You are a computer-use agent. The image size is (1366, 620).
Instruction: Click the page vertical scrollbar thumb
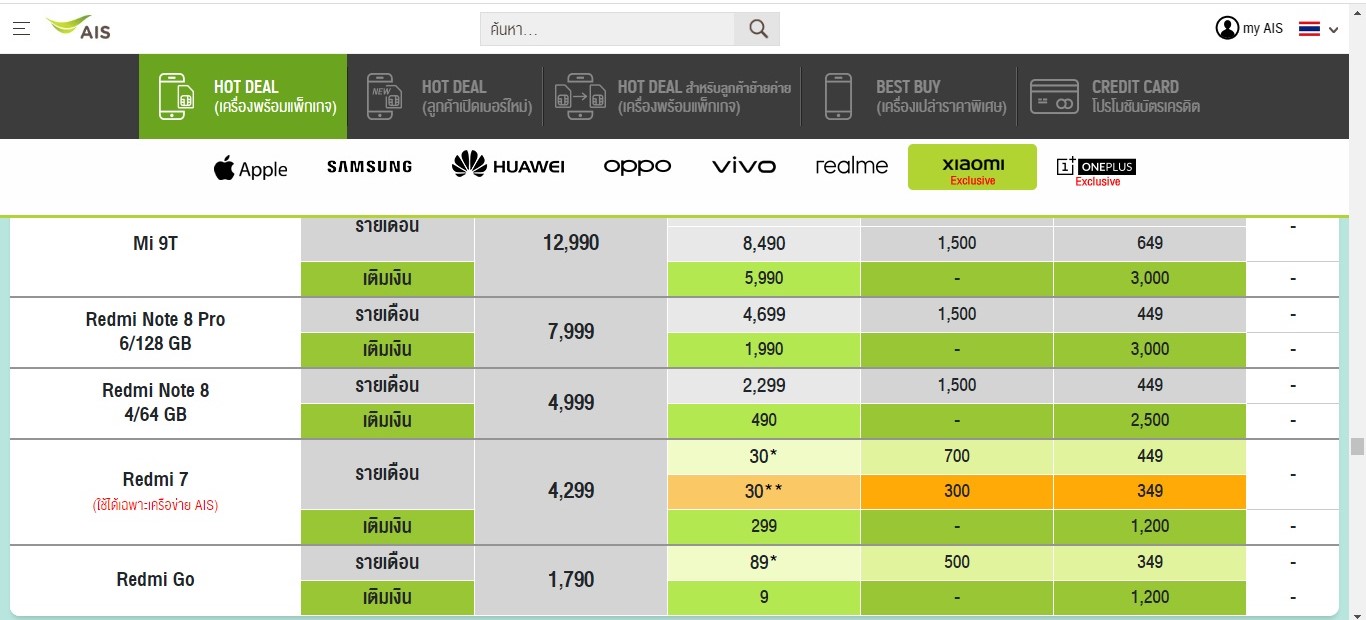click(1357, 446)
